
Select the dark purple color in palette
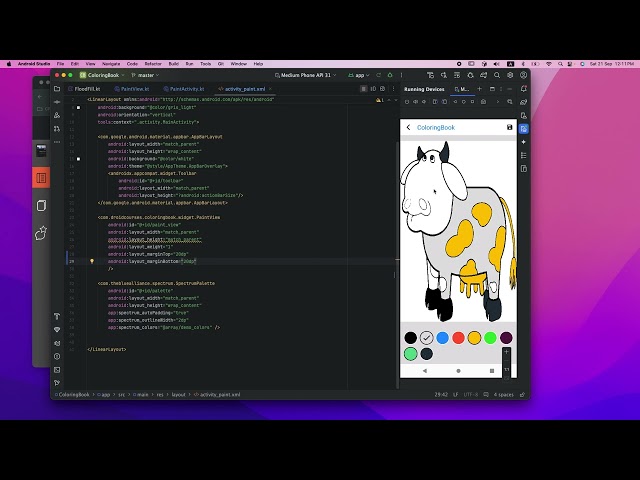506,338
